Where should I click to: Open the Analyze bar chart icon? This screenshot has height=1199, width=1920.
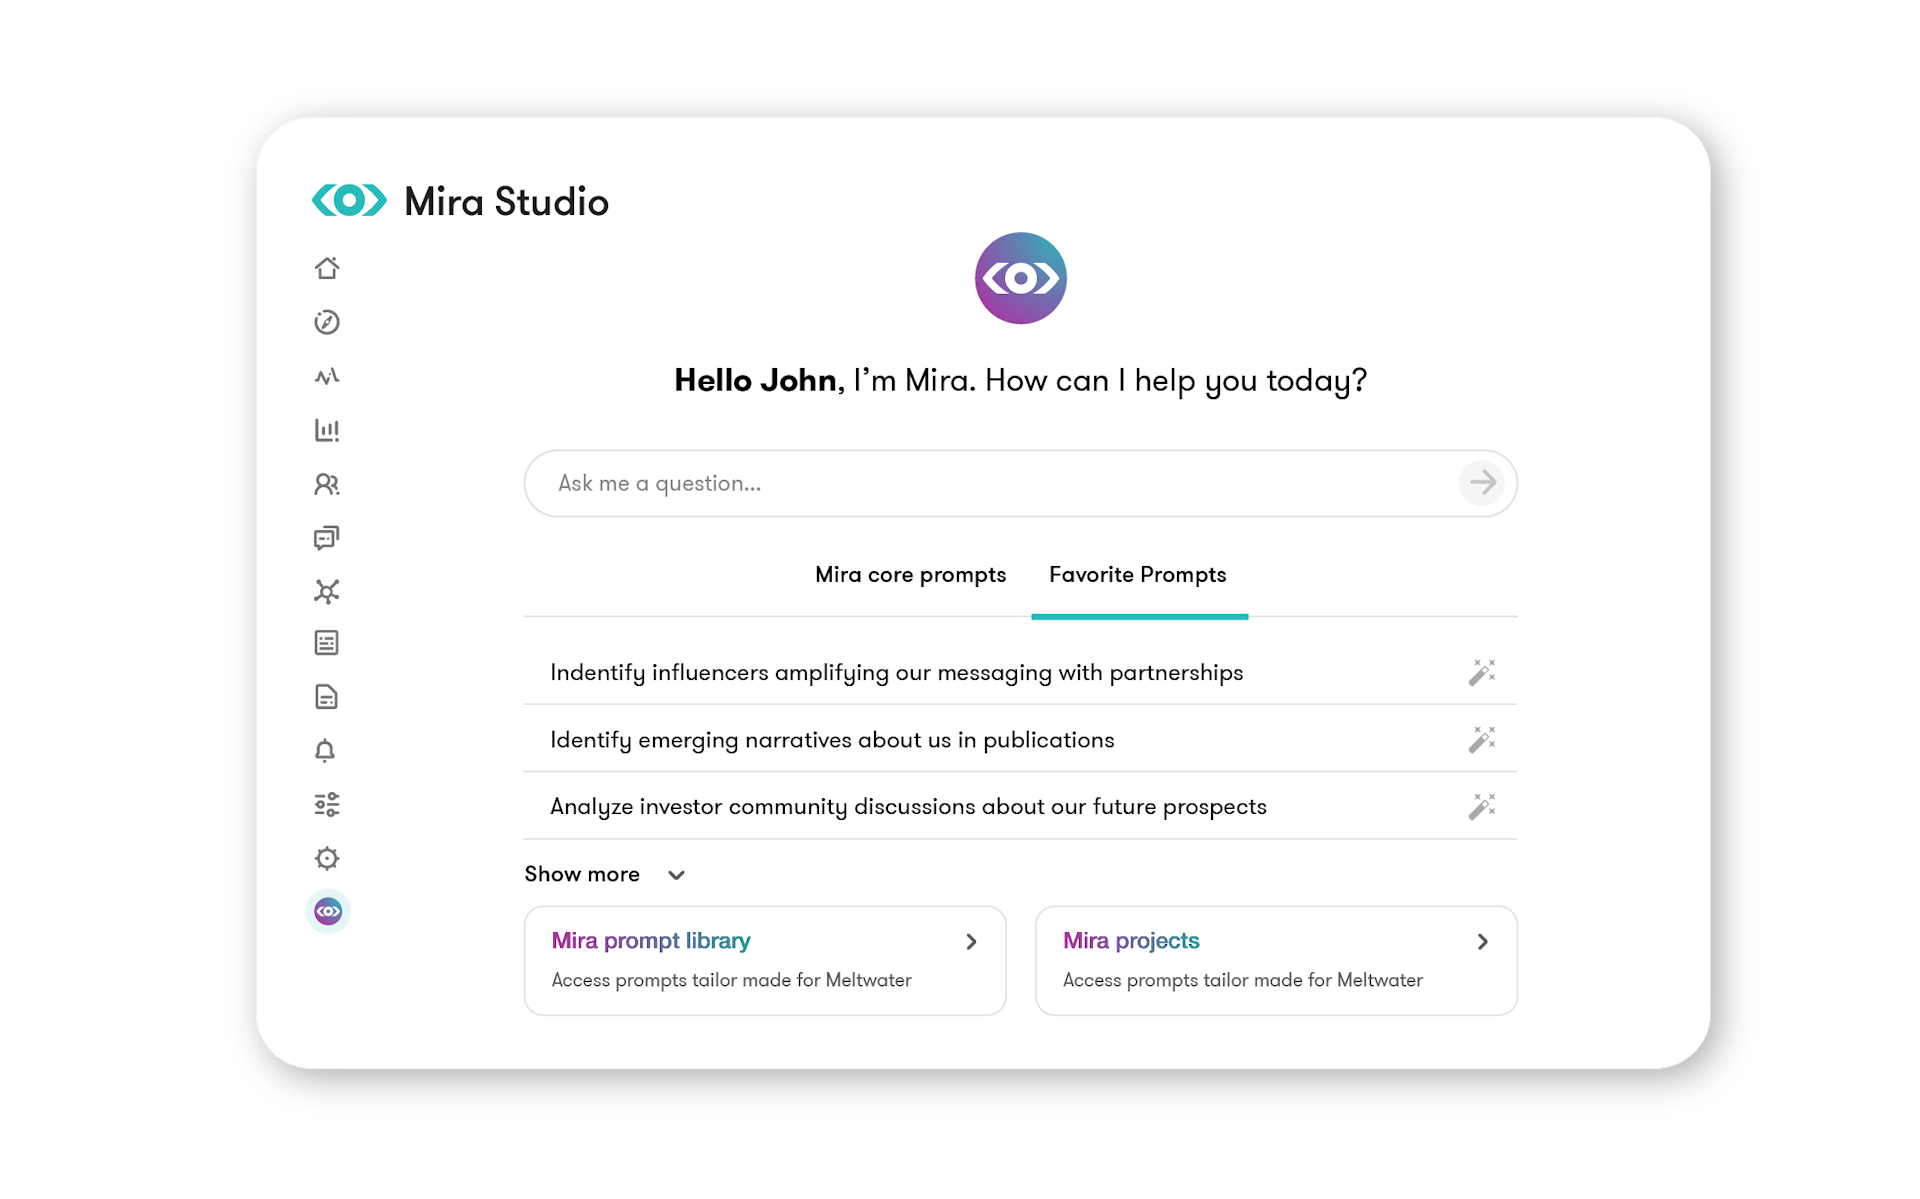(x=327, y=430)
